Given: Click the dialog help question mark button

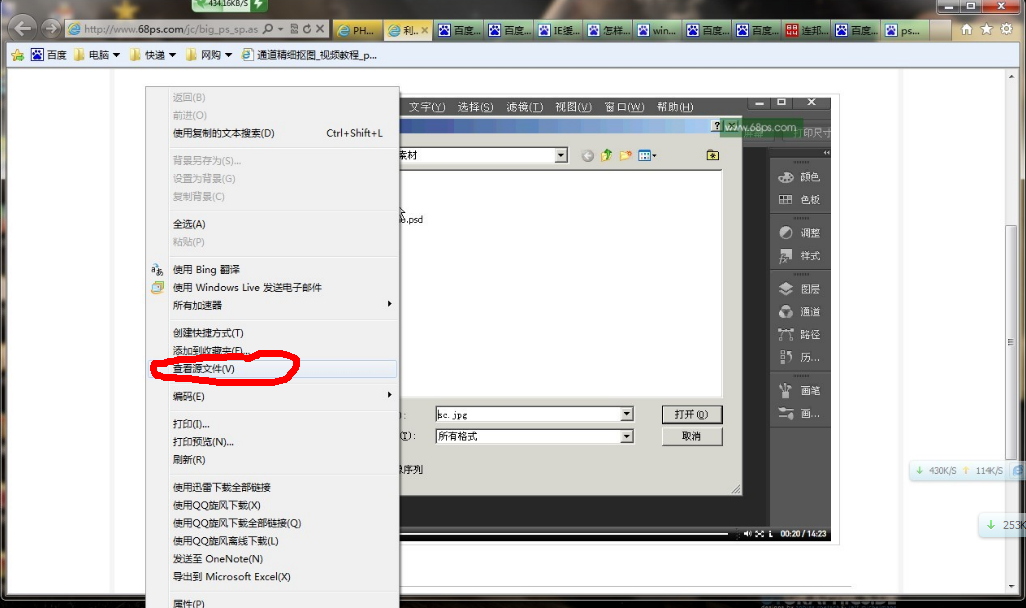Looking at the screenshot, I should [716, 126].
